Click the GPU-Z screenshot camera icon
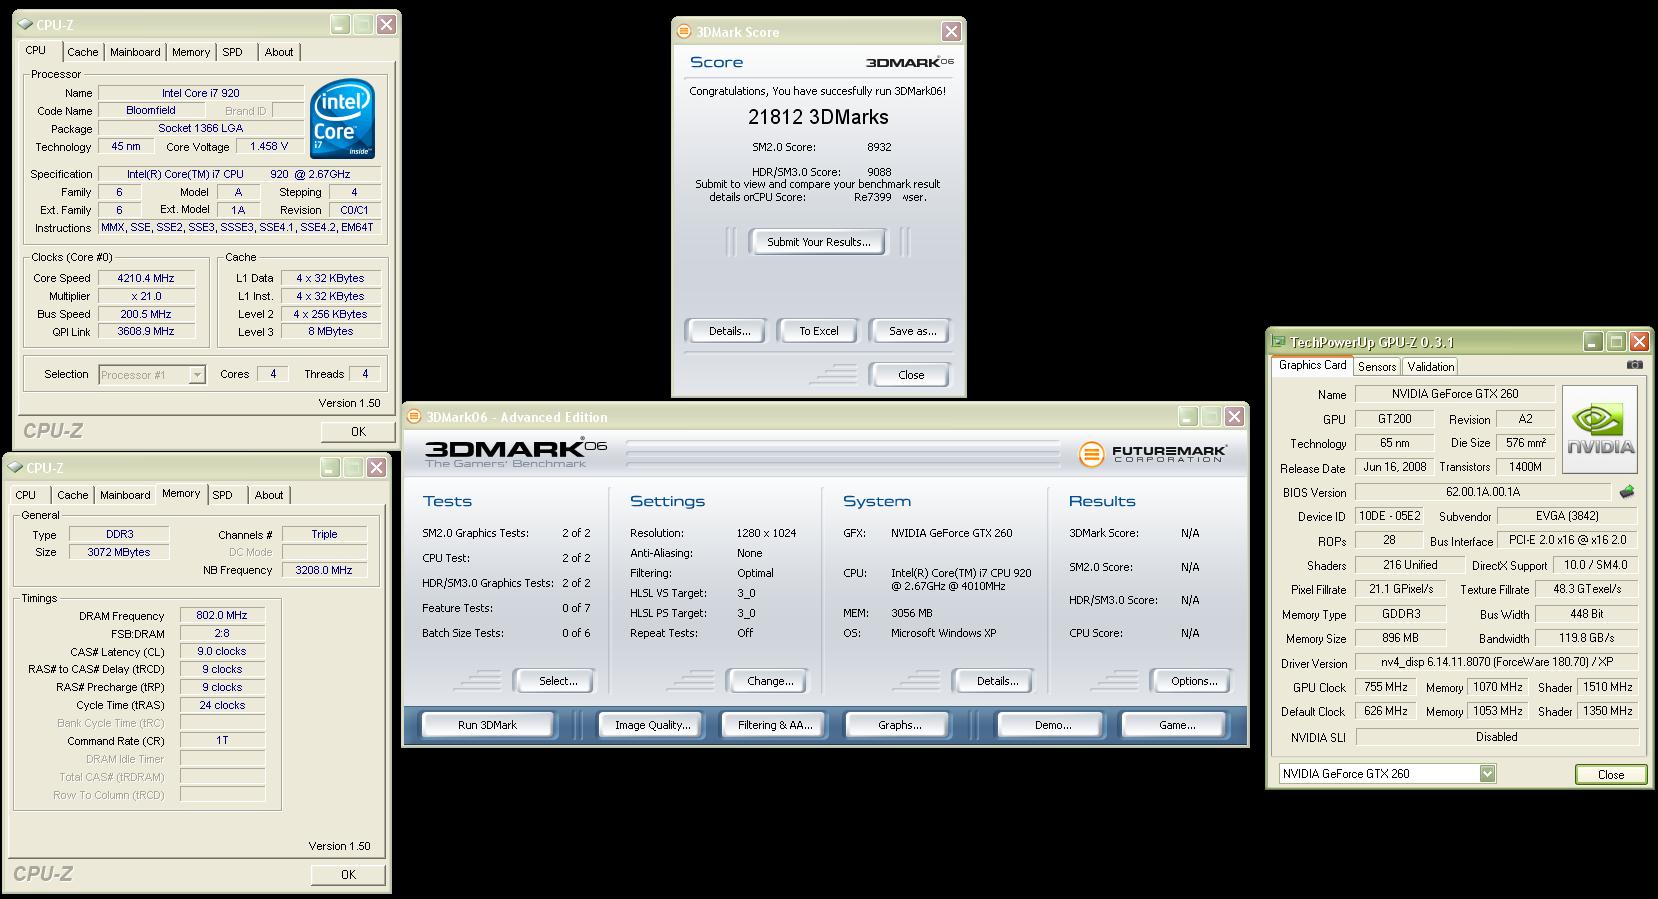The height and width of the screenshot is (899, 1658). point(1634,365)
